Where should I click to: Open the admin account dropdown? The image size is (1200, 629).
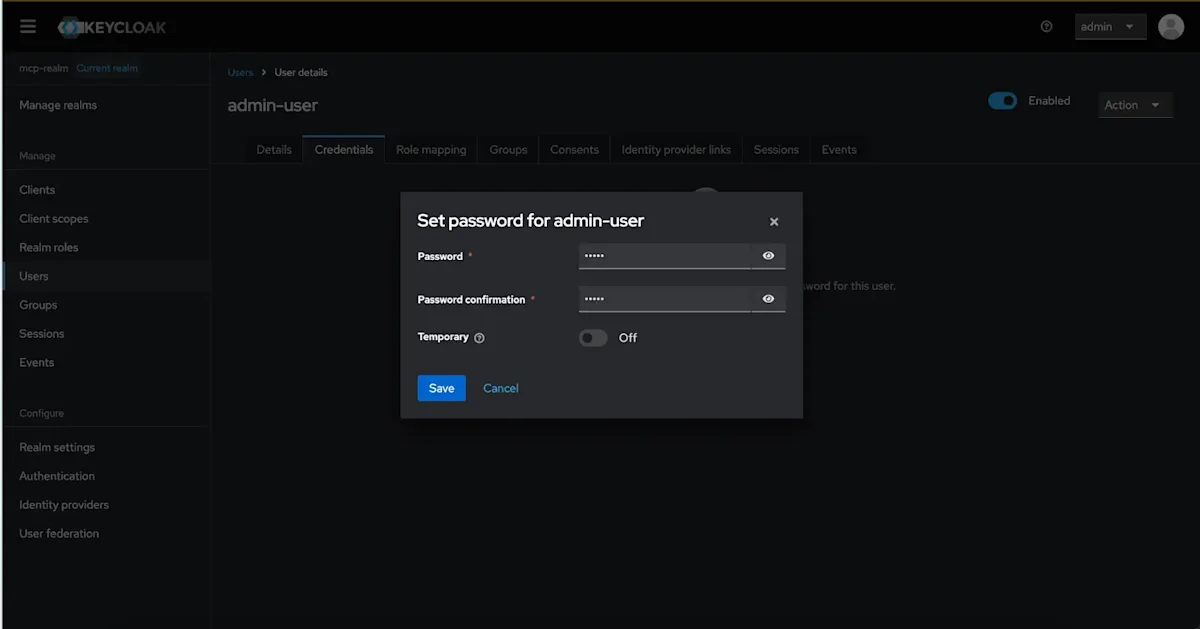point(1109,27)
